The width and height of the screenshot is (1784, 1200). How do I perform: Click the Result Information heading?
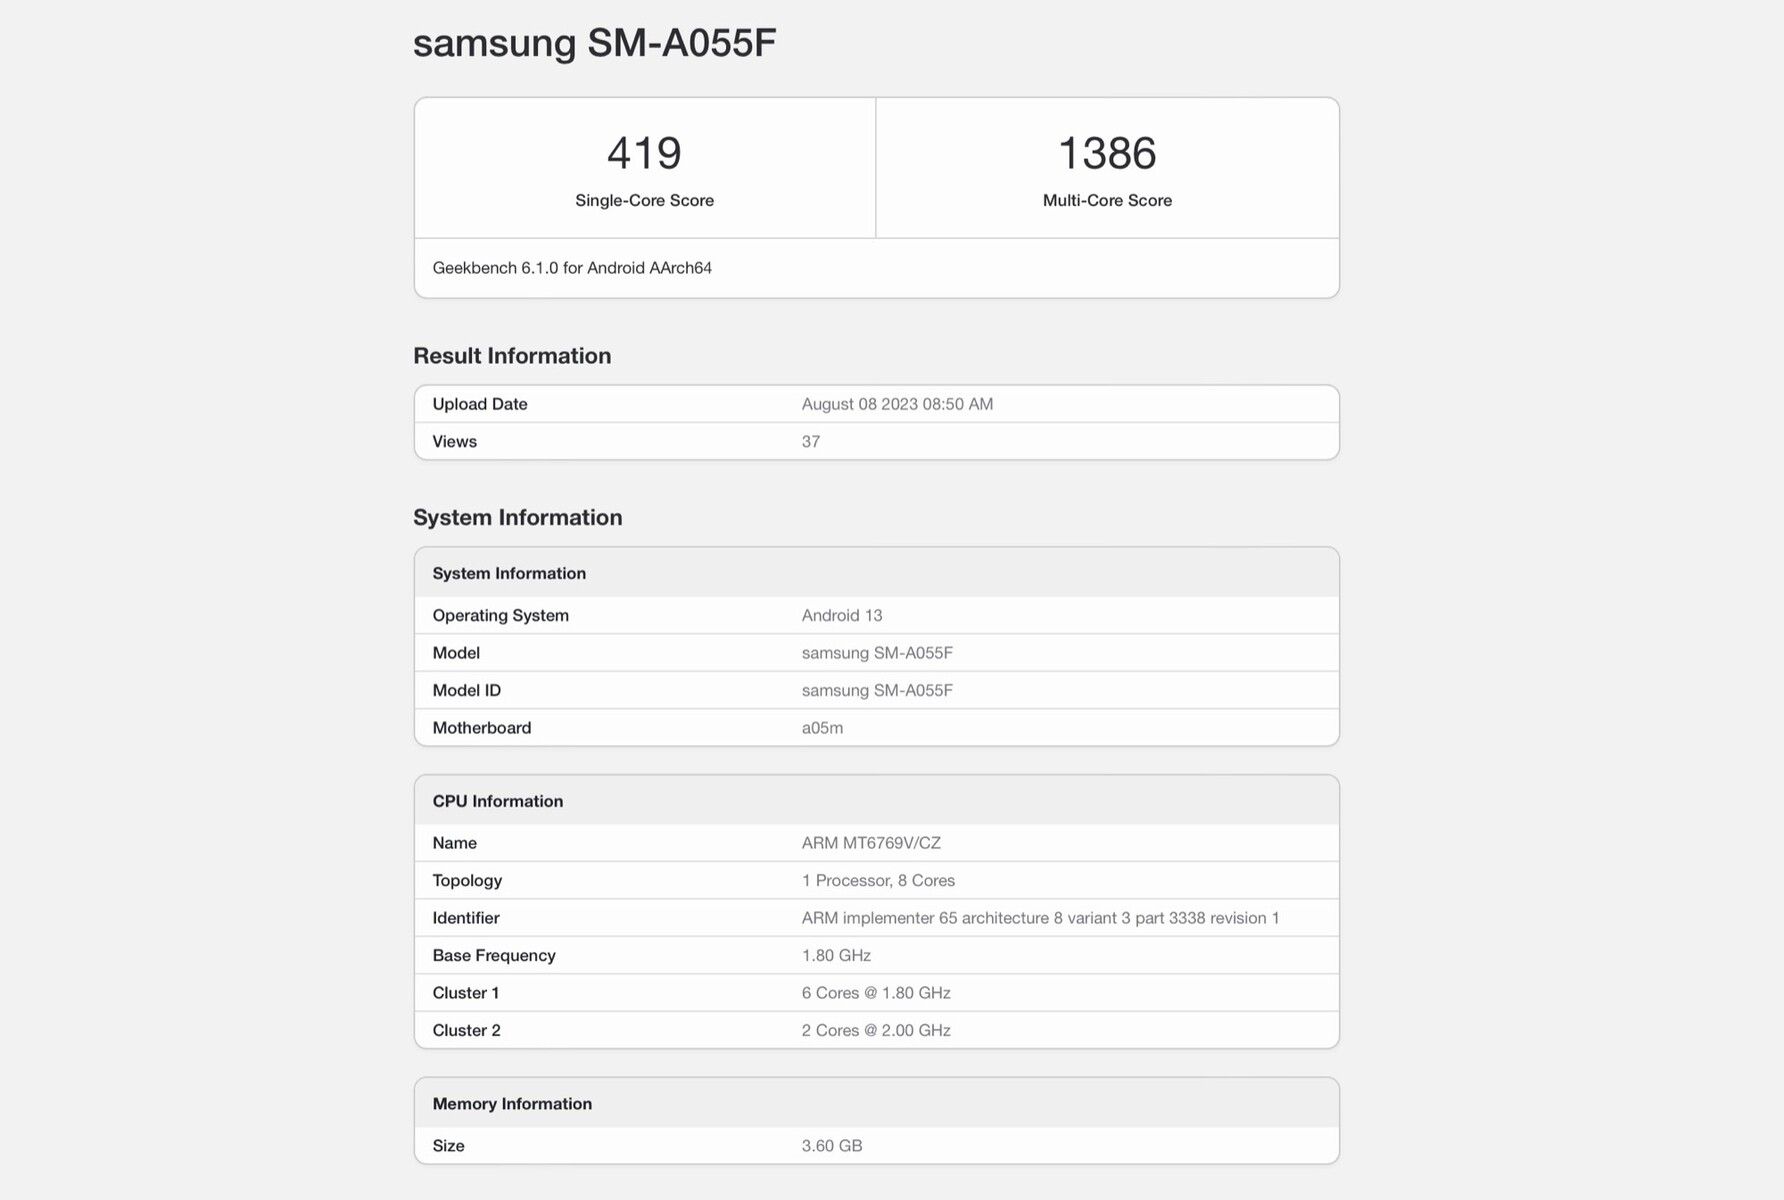click(512, 356)
